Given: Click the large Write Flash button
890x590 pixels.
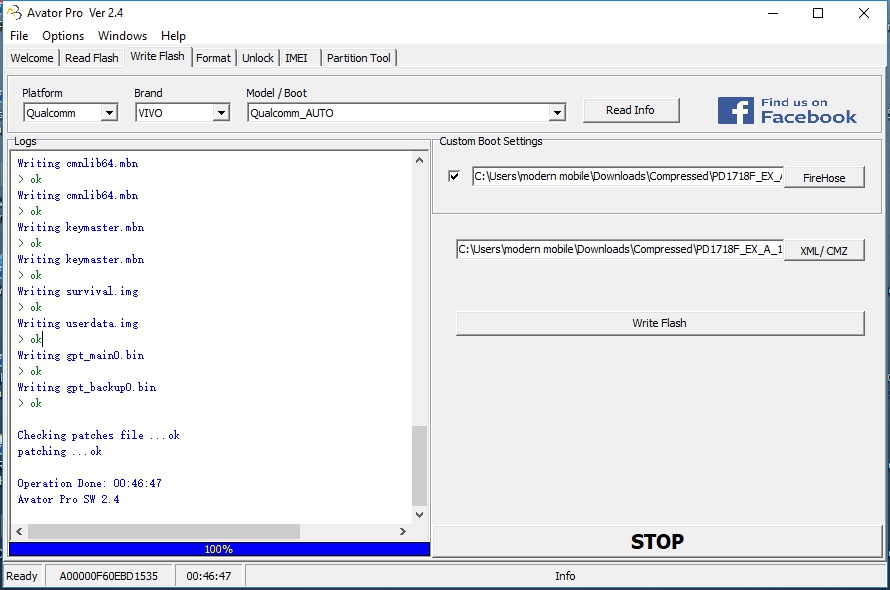Looking at the screenshot, I should (660, 323).
